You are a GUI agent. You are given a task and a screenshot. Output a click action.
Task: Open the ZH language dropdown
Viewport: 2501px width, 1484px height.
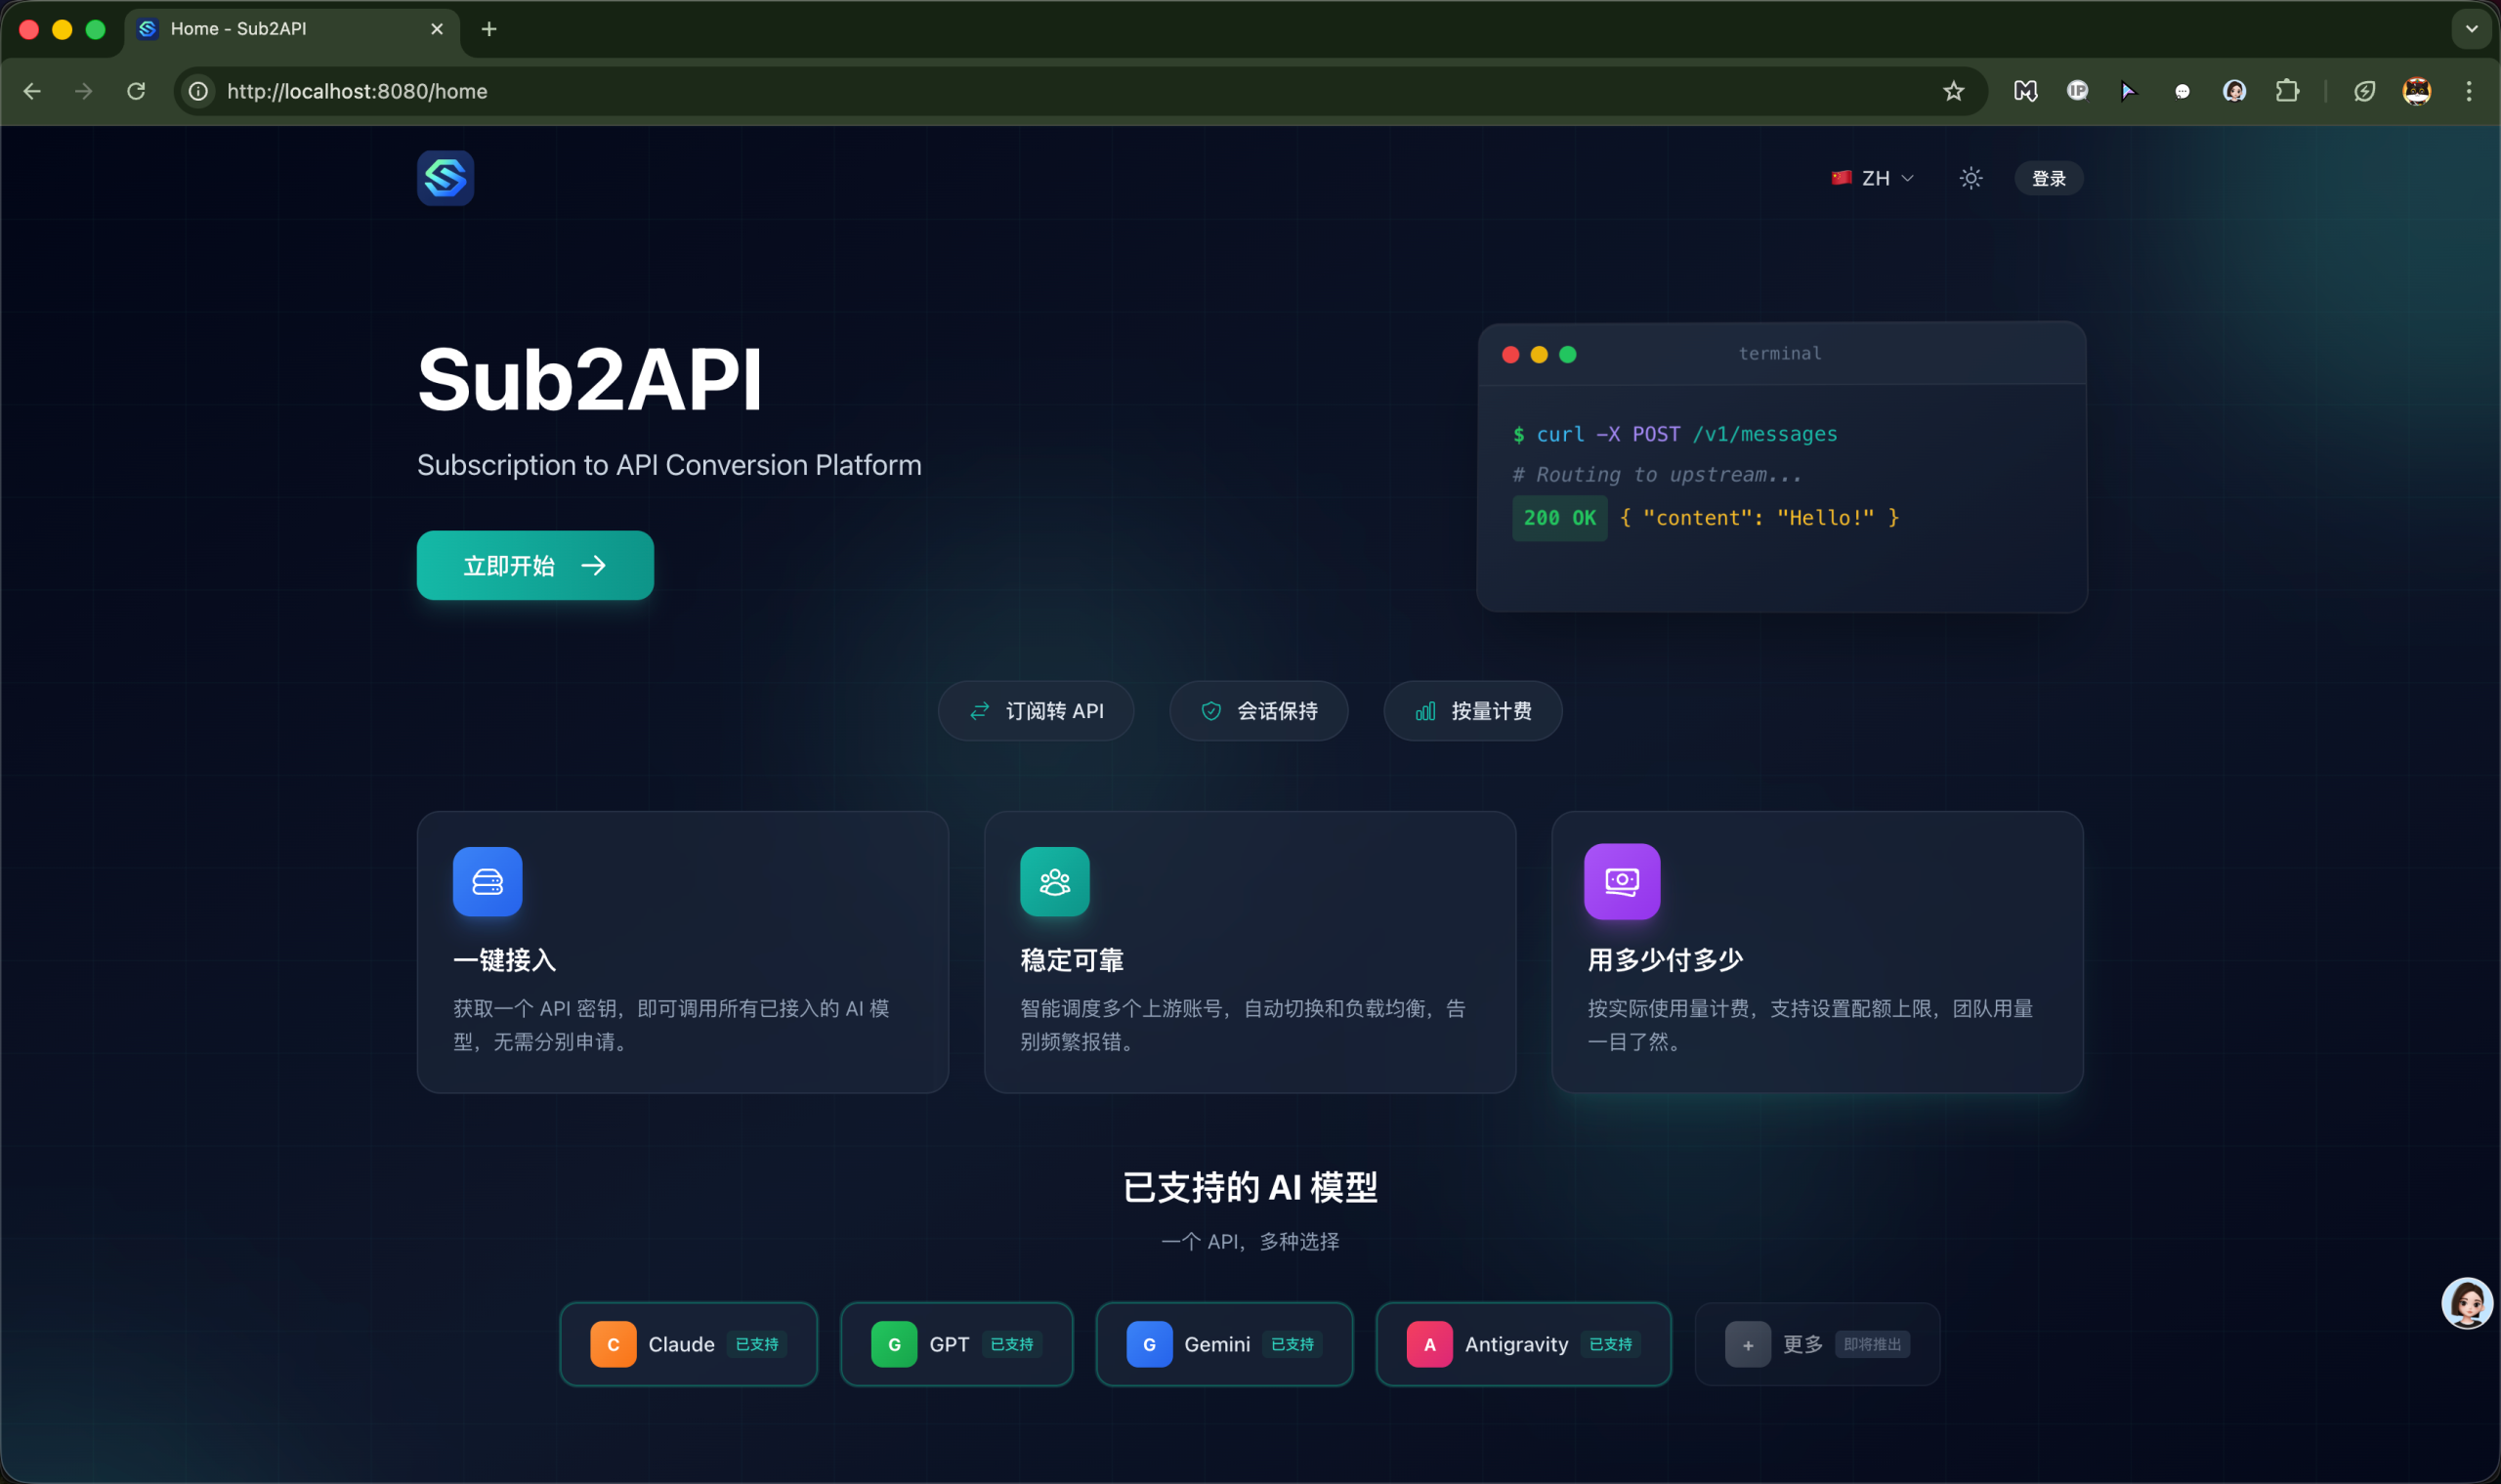point(1872,178)
